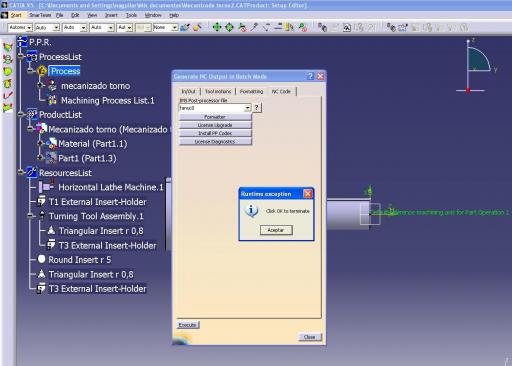Click the Aceptar button in Runtime exception
This screenshot has height=366, width=512.
pyautogui.click(x=276, y=230)
